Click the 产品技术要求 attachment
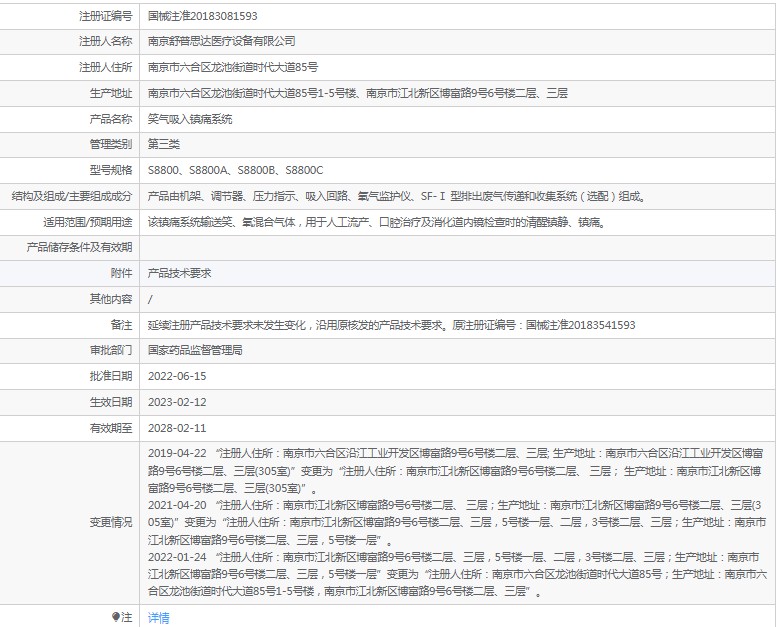Image resolution: width=779 pixels, height=627 pixels. [179, 273]
